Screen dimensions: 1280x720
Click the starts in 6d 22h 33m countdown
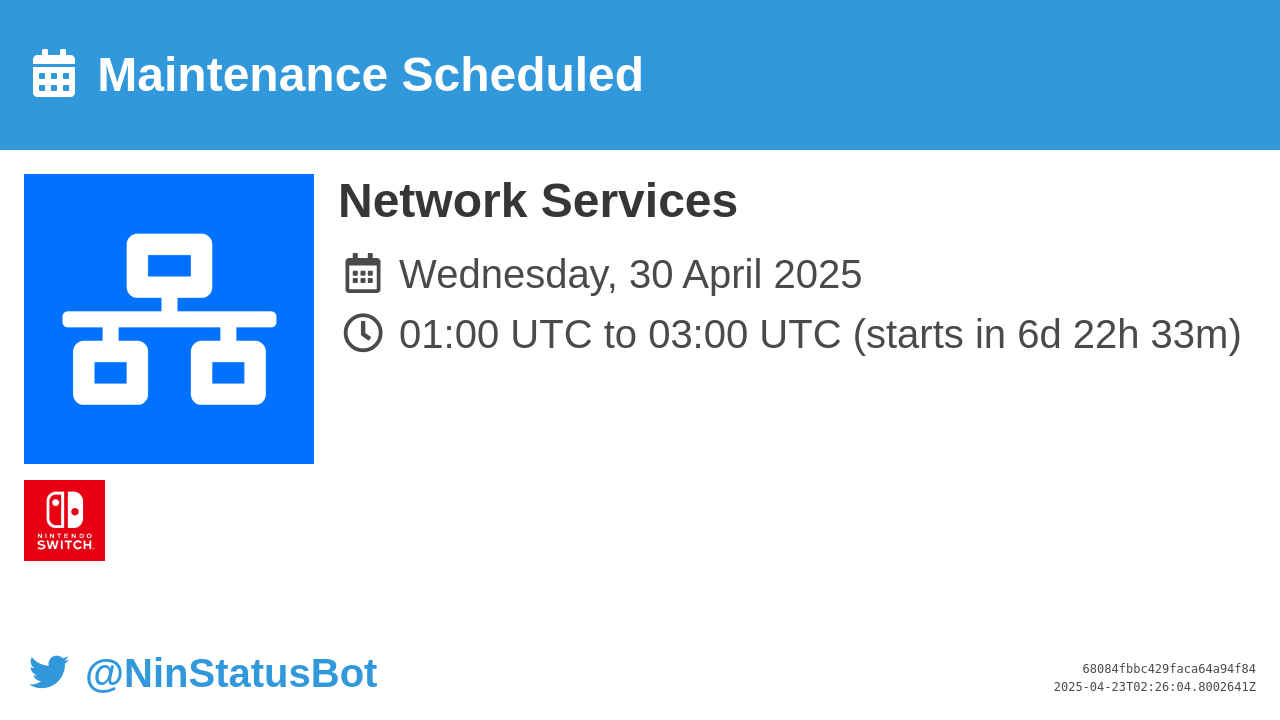[x=1047, y=334]
